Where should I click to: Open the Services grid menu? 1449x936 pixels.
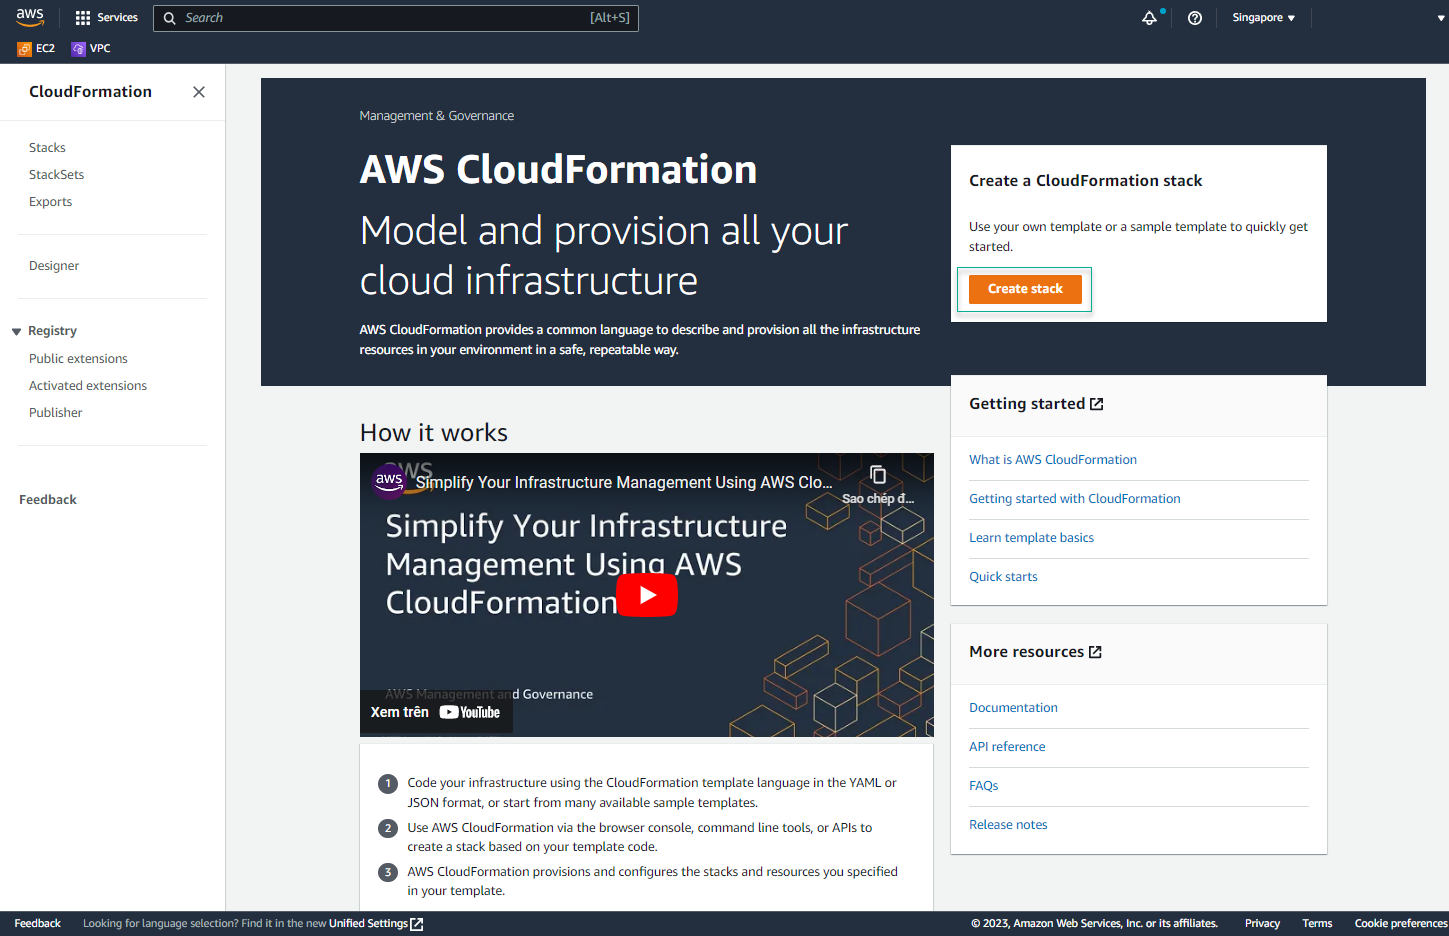pyautogui.click(x=106, y=18)
